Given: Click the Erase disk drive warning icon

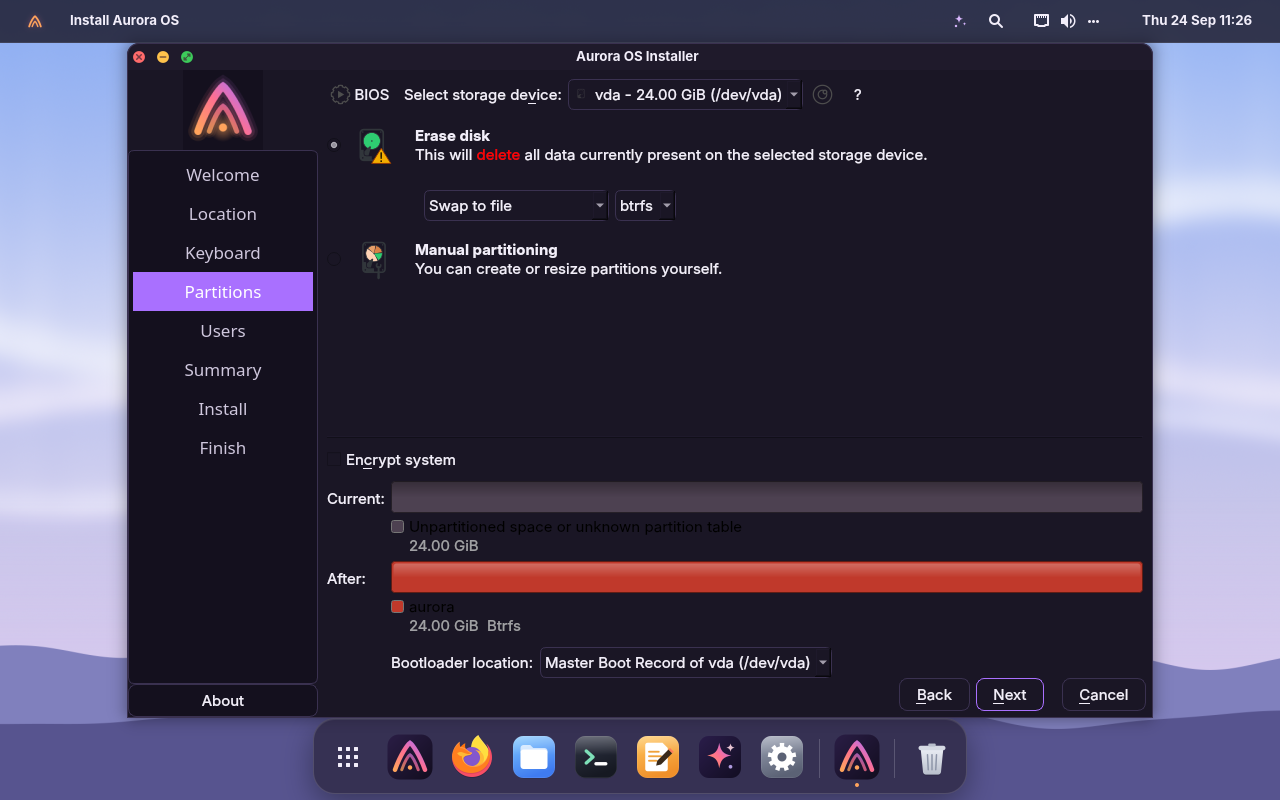Looking at the screenshot, I should [374, 146].
